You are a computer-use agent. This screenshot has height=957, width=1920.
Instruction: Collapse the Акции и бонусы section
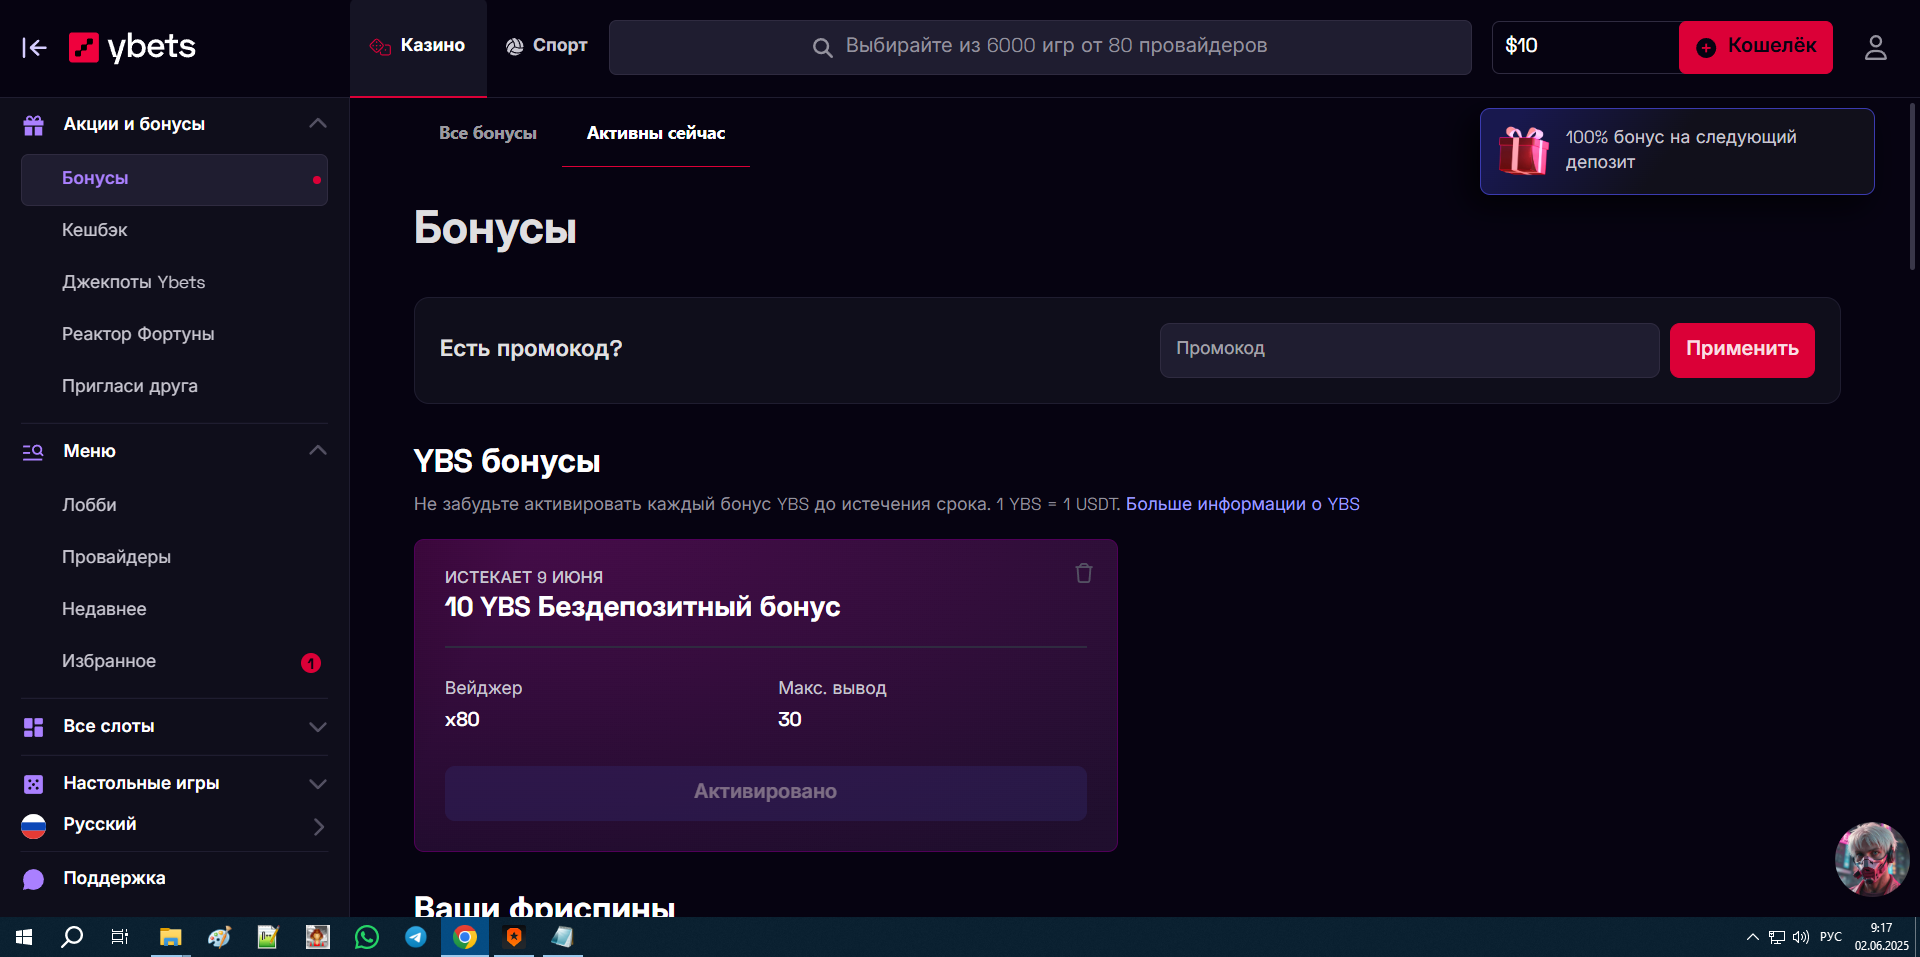[x=318, y=123]
